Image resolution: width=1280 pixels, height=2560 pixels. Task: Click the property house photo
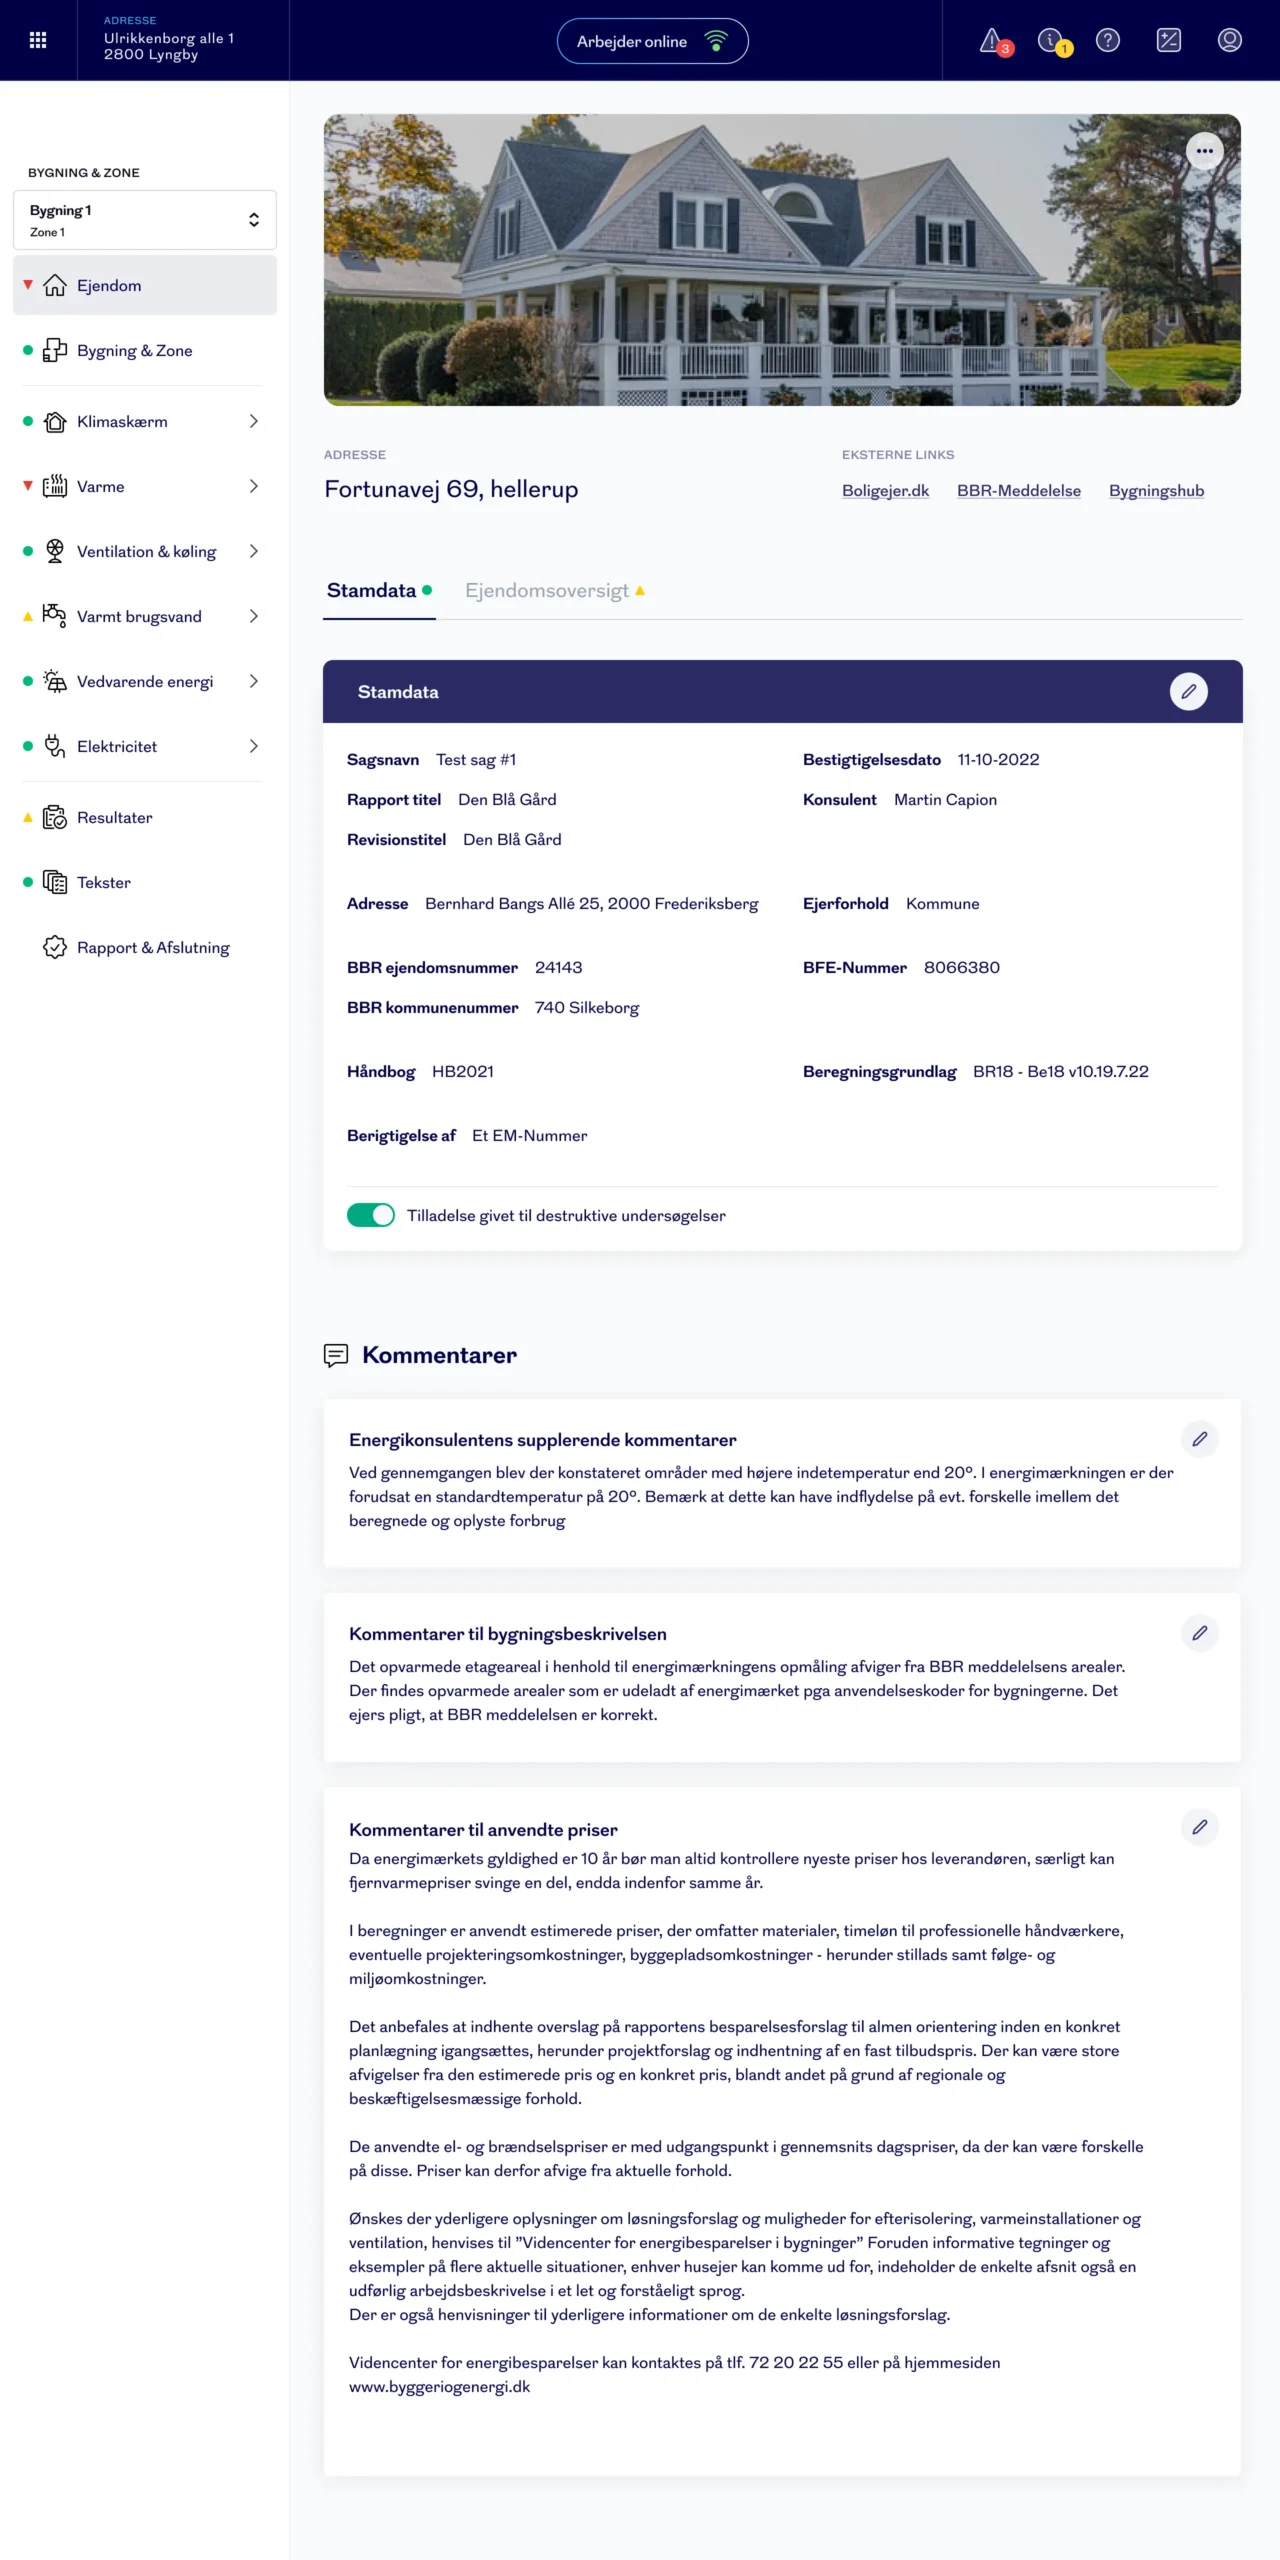click(x=782, y=260)
